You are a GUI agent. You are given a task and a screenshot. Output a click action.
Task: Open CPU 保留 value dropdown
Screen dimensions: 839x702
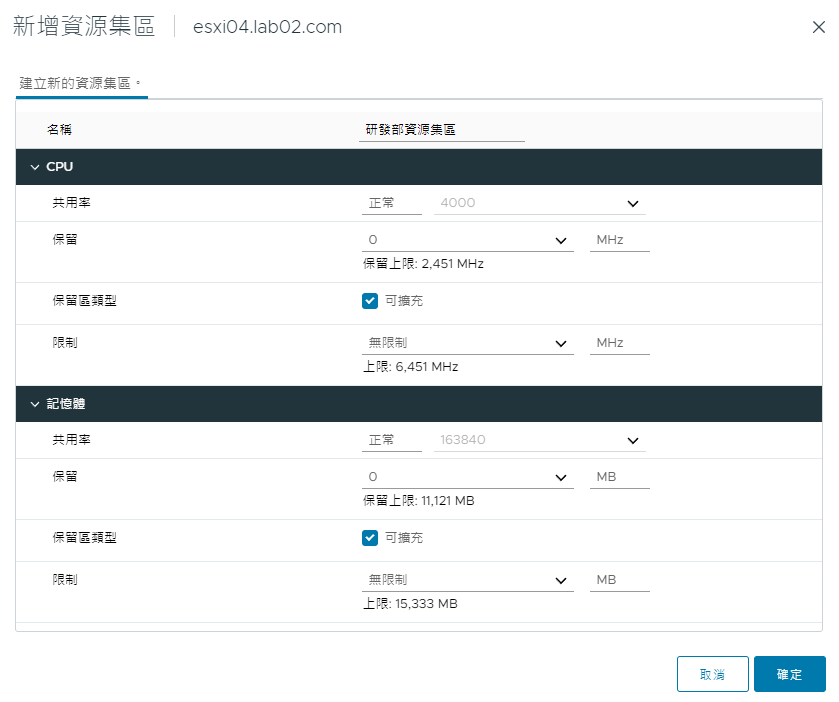(468, 240)
